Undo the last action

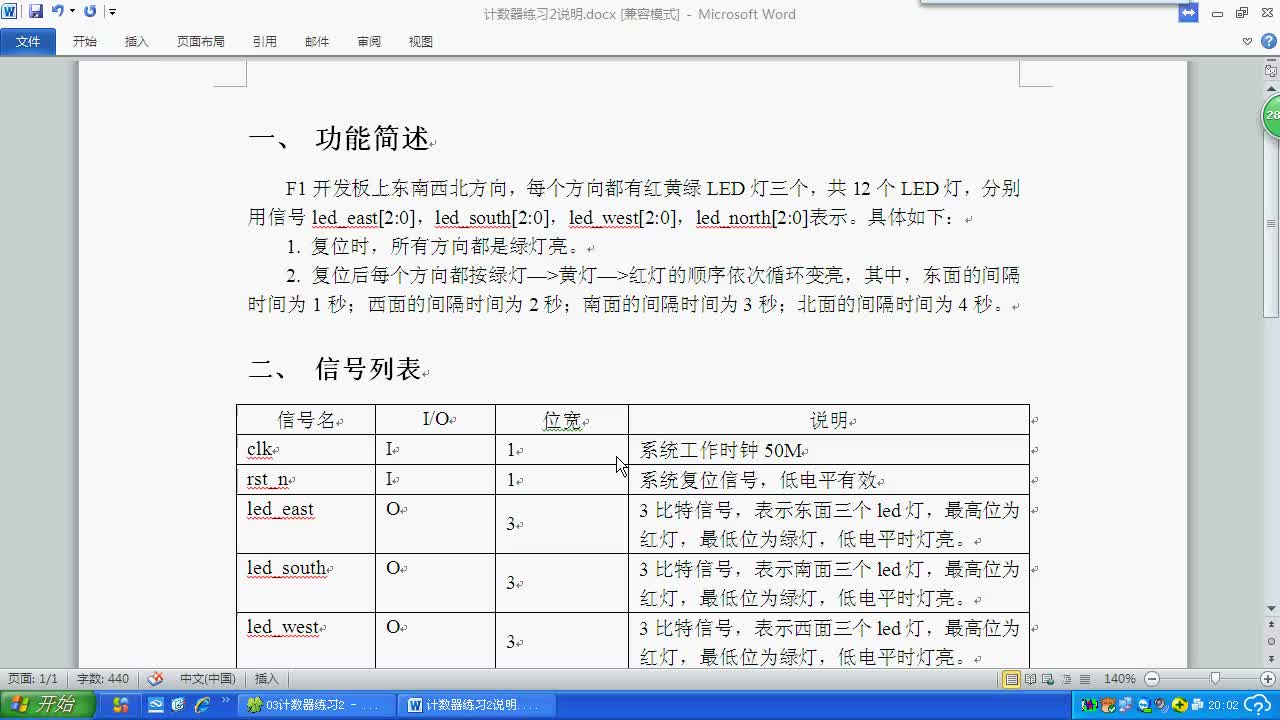tap(58, 12)
